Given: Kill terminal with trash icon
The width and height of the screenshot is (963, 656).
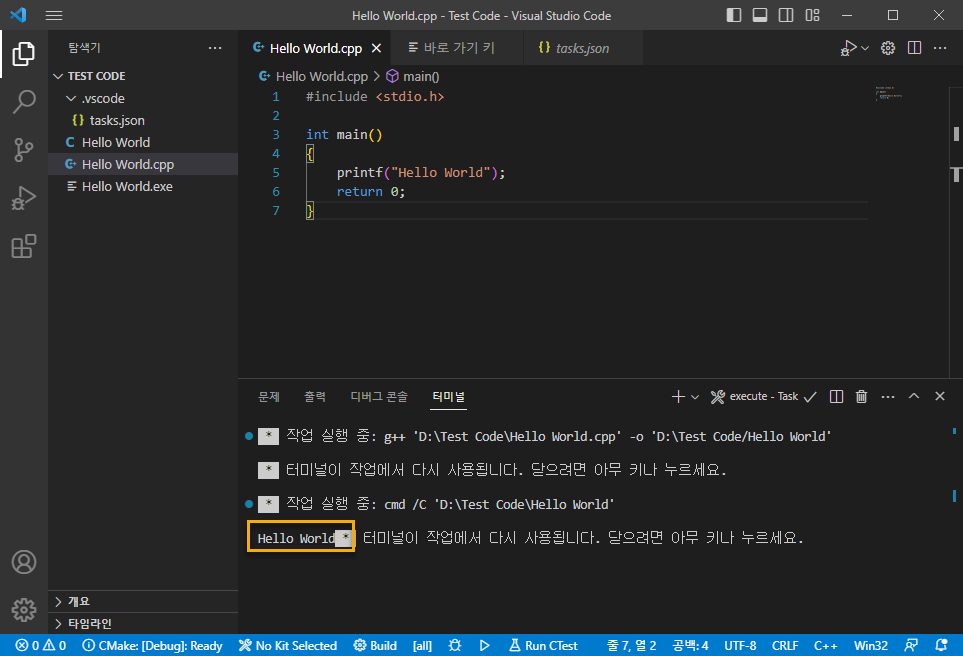Looking at the screenshot, I should [862, 397].
